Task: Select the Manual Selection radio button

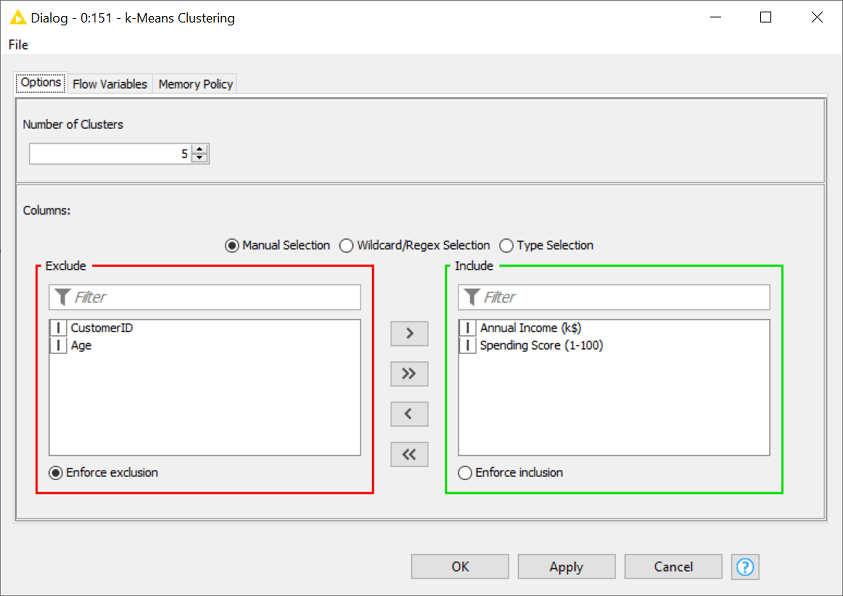Action: pos(232,245)
